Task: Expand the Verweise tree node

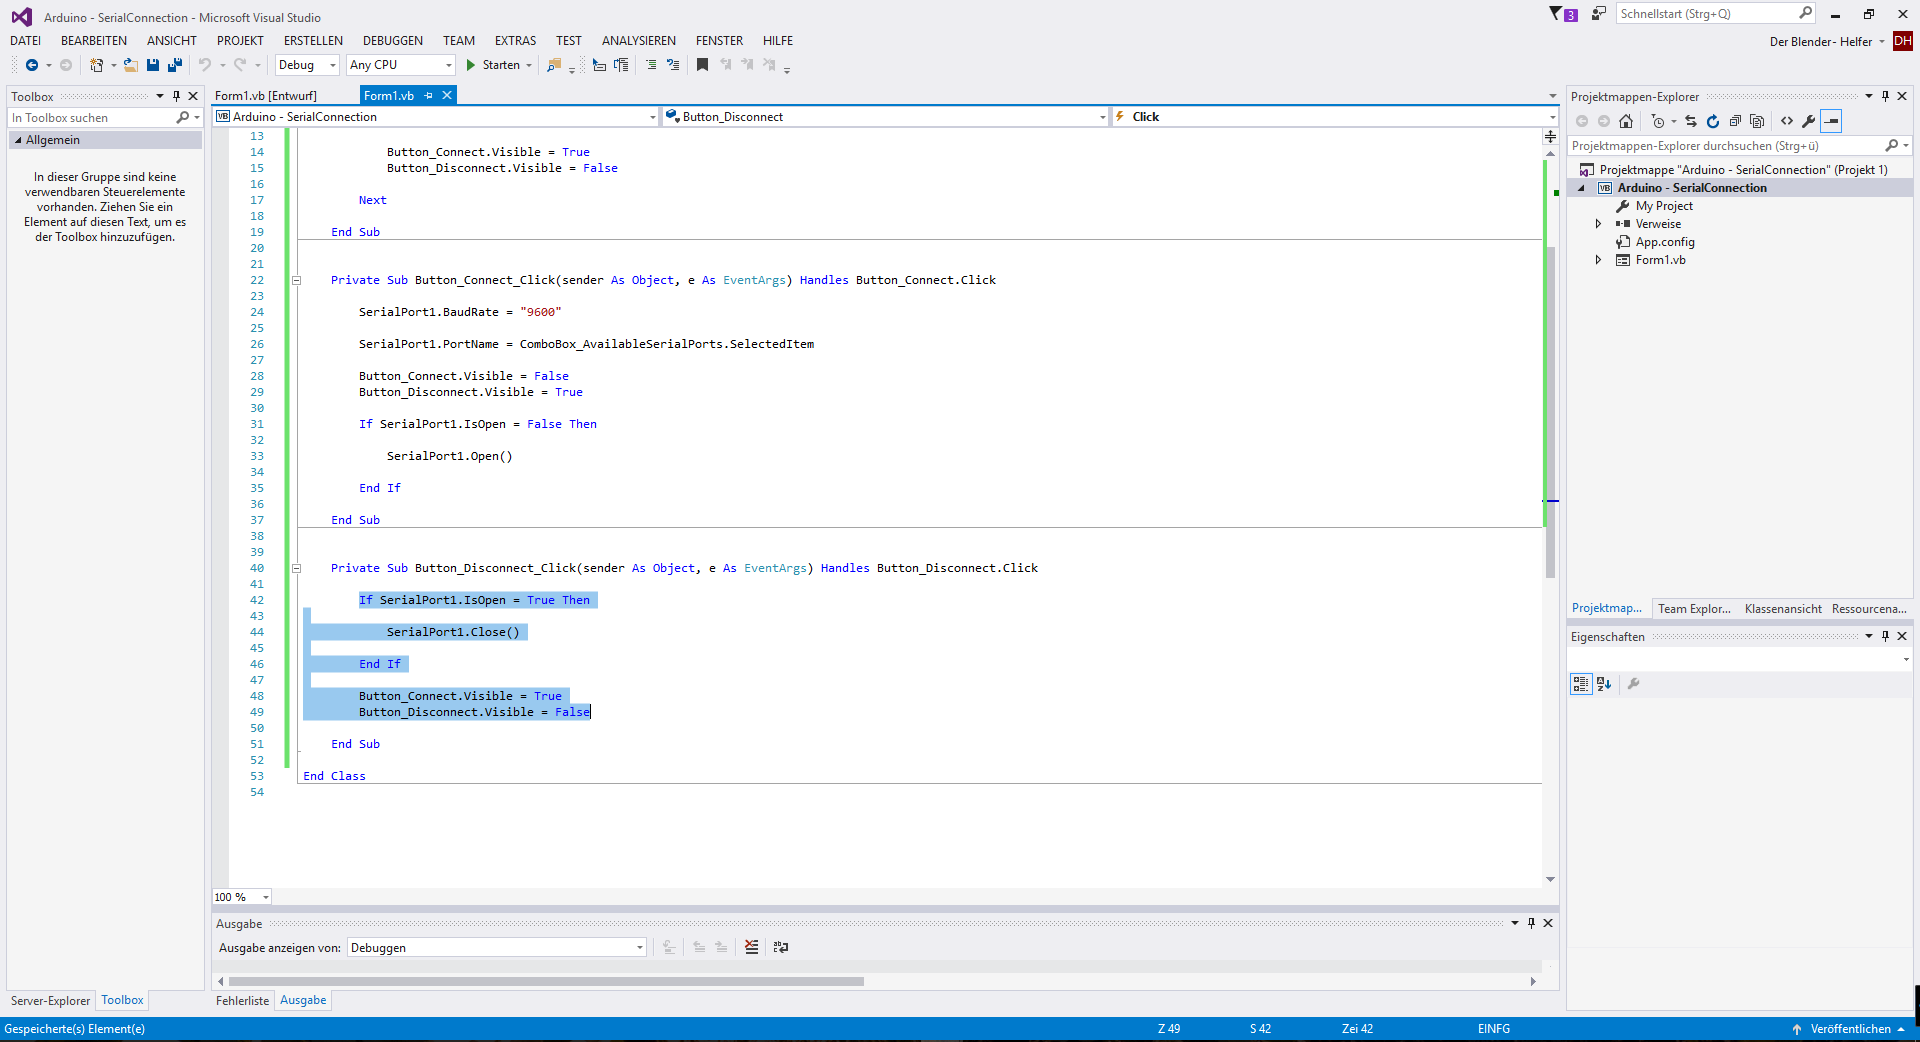Action: [1599, 223]
